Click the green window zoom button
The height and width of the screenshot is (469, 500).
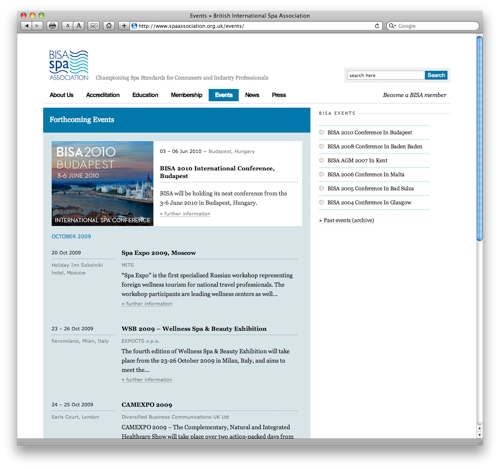coord(41,15)
